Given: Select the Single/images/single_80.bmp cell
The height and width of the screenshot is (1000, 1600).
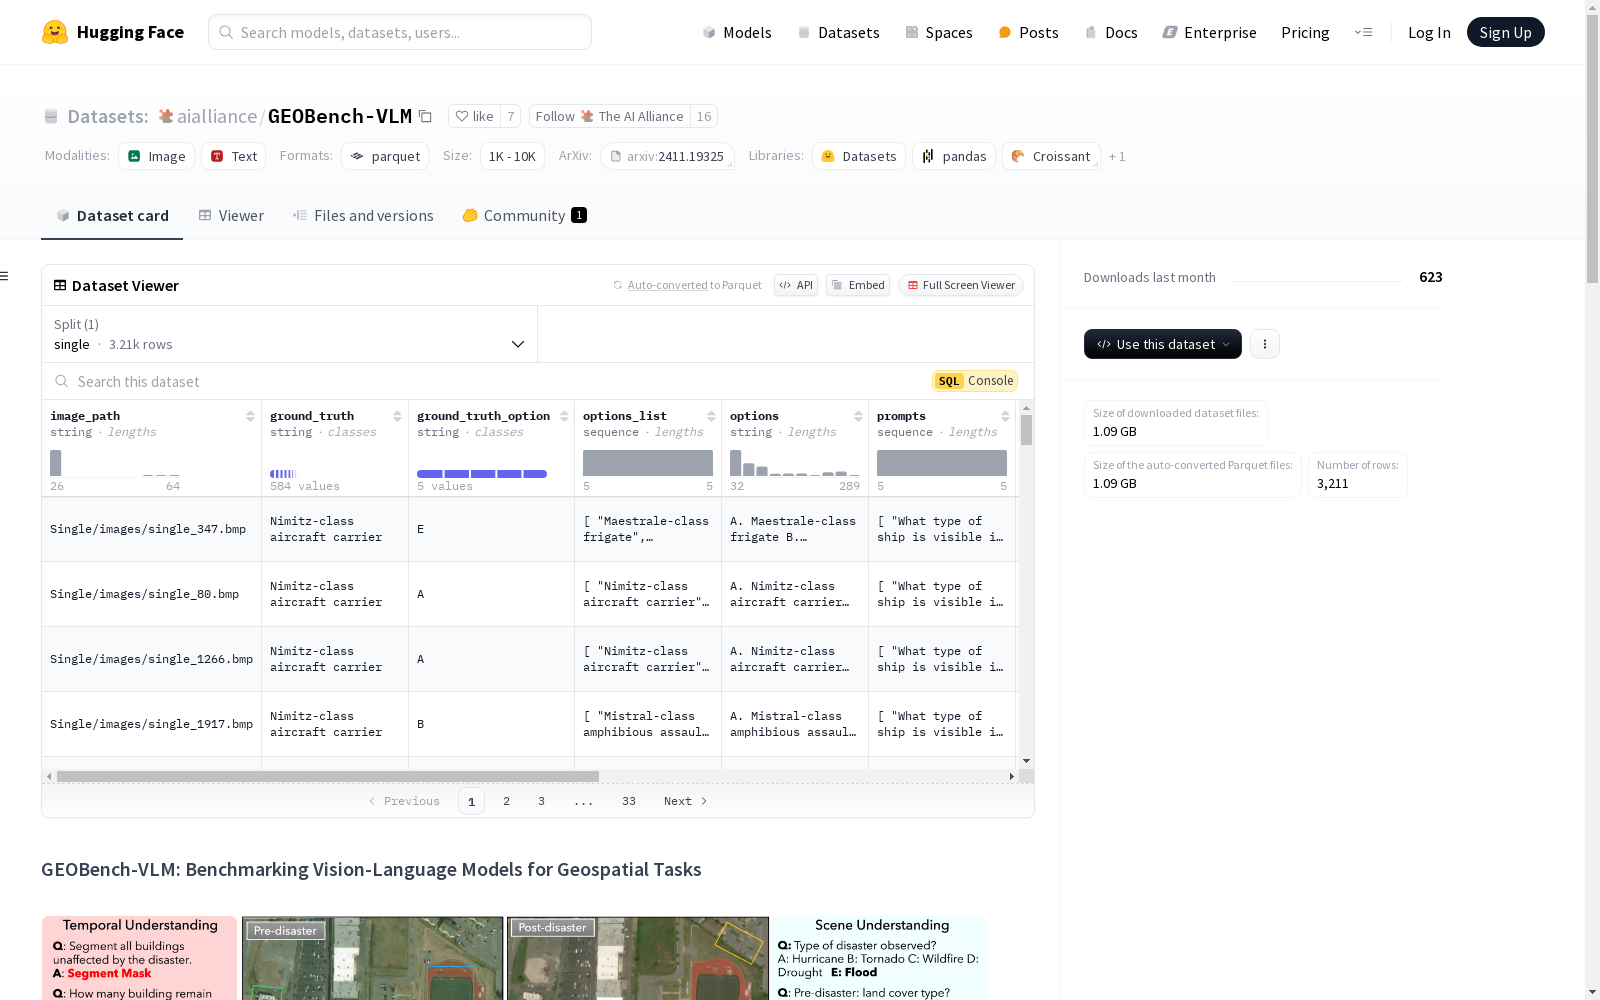Looking at the screenshot, I should [x=152, y=594].
